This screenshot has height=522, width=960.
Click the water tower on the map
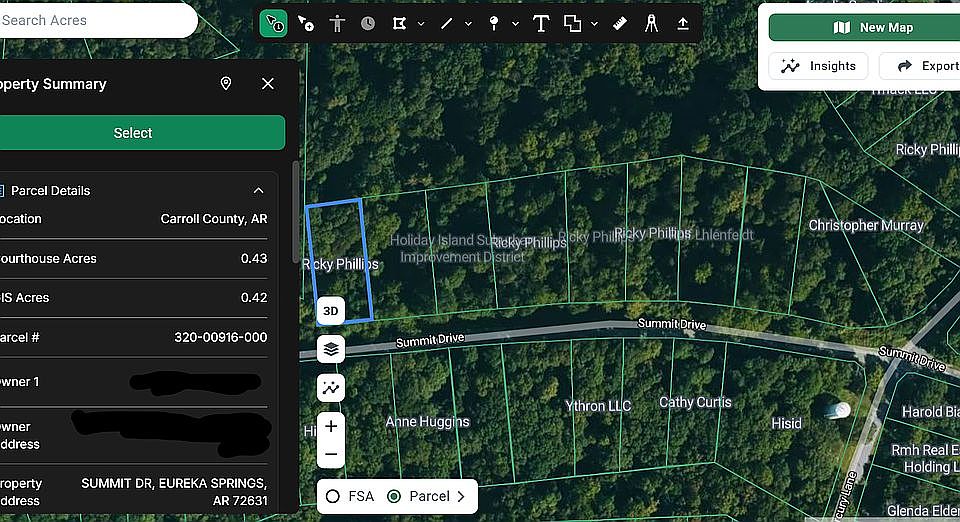coord(837,411)
